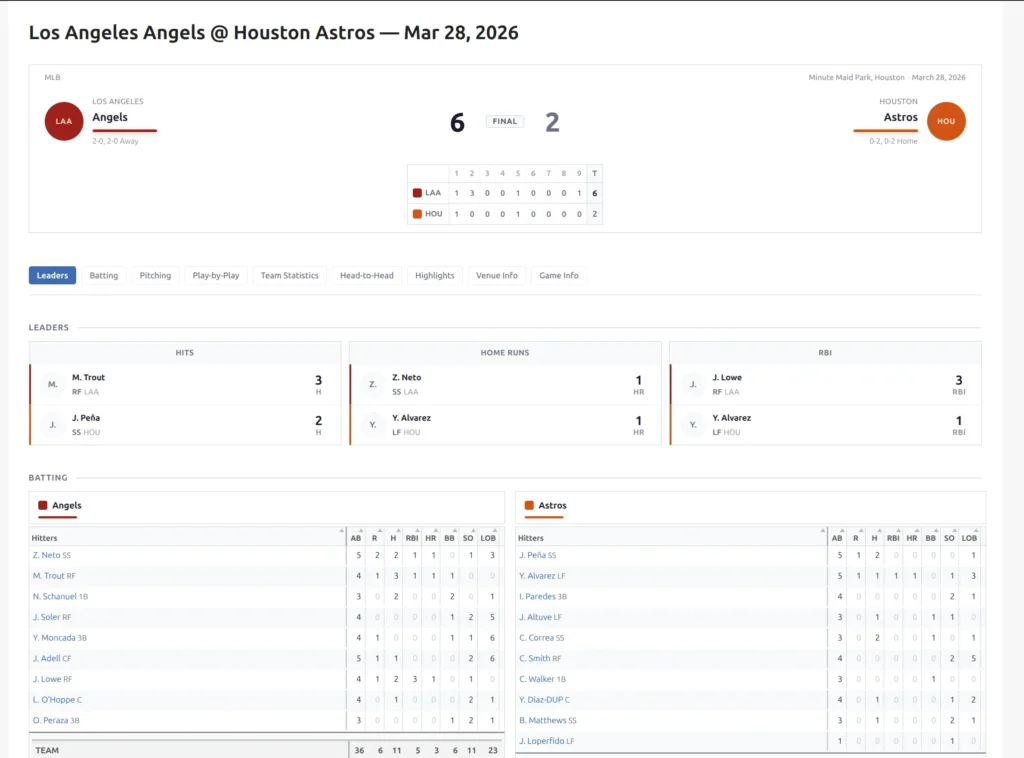Sort Astros table by HR column
1024x758 pixels.
coord(912,538)
